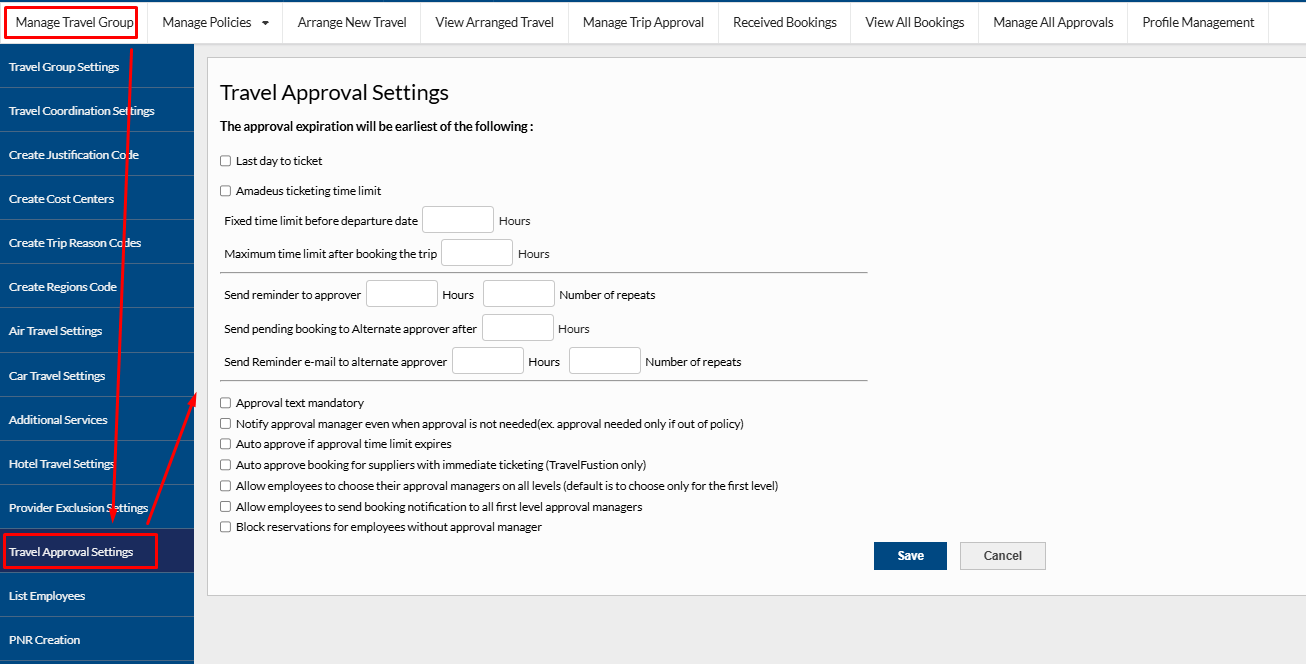Select Travel Coordination Settings sidebar item
Viewport: 1306px width, 664px height.
97,111
